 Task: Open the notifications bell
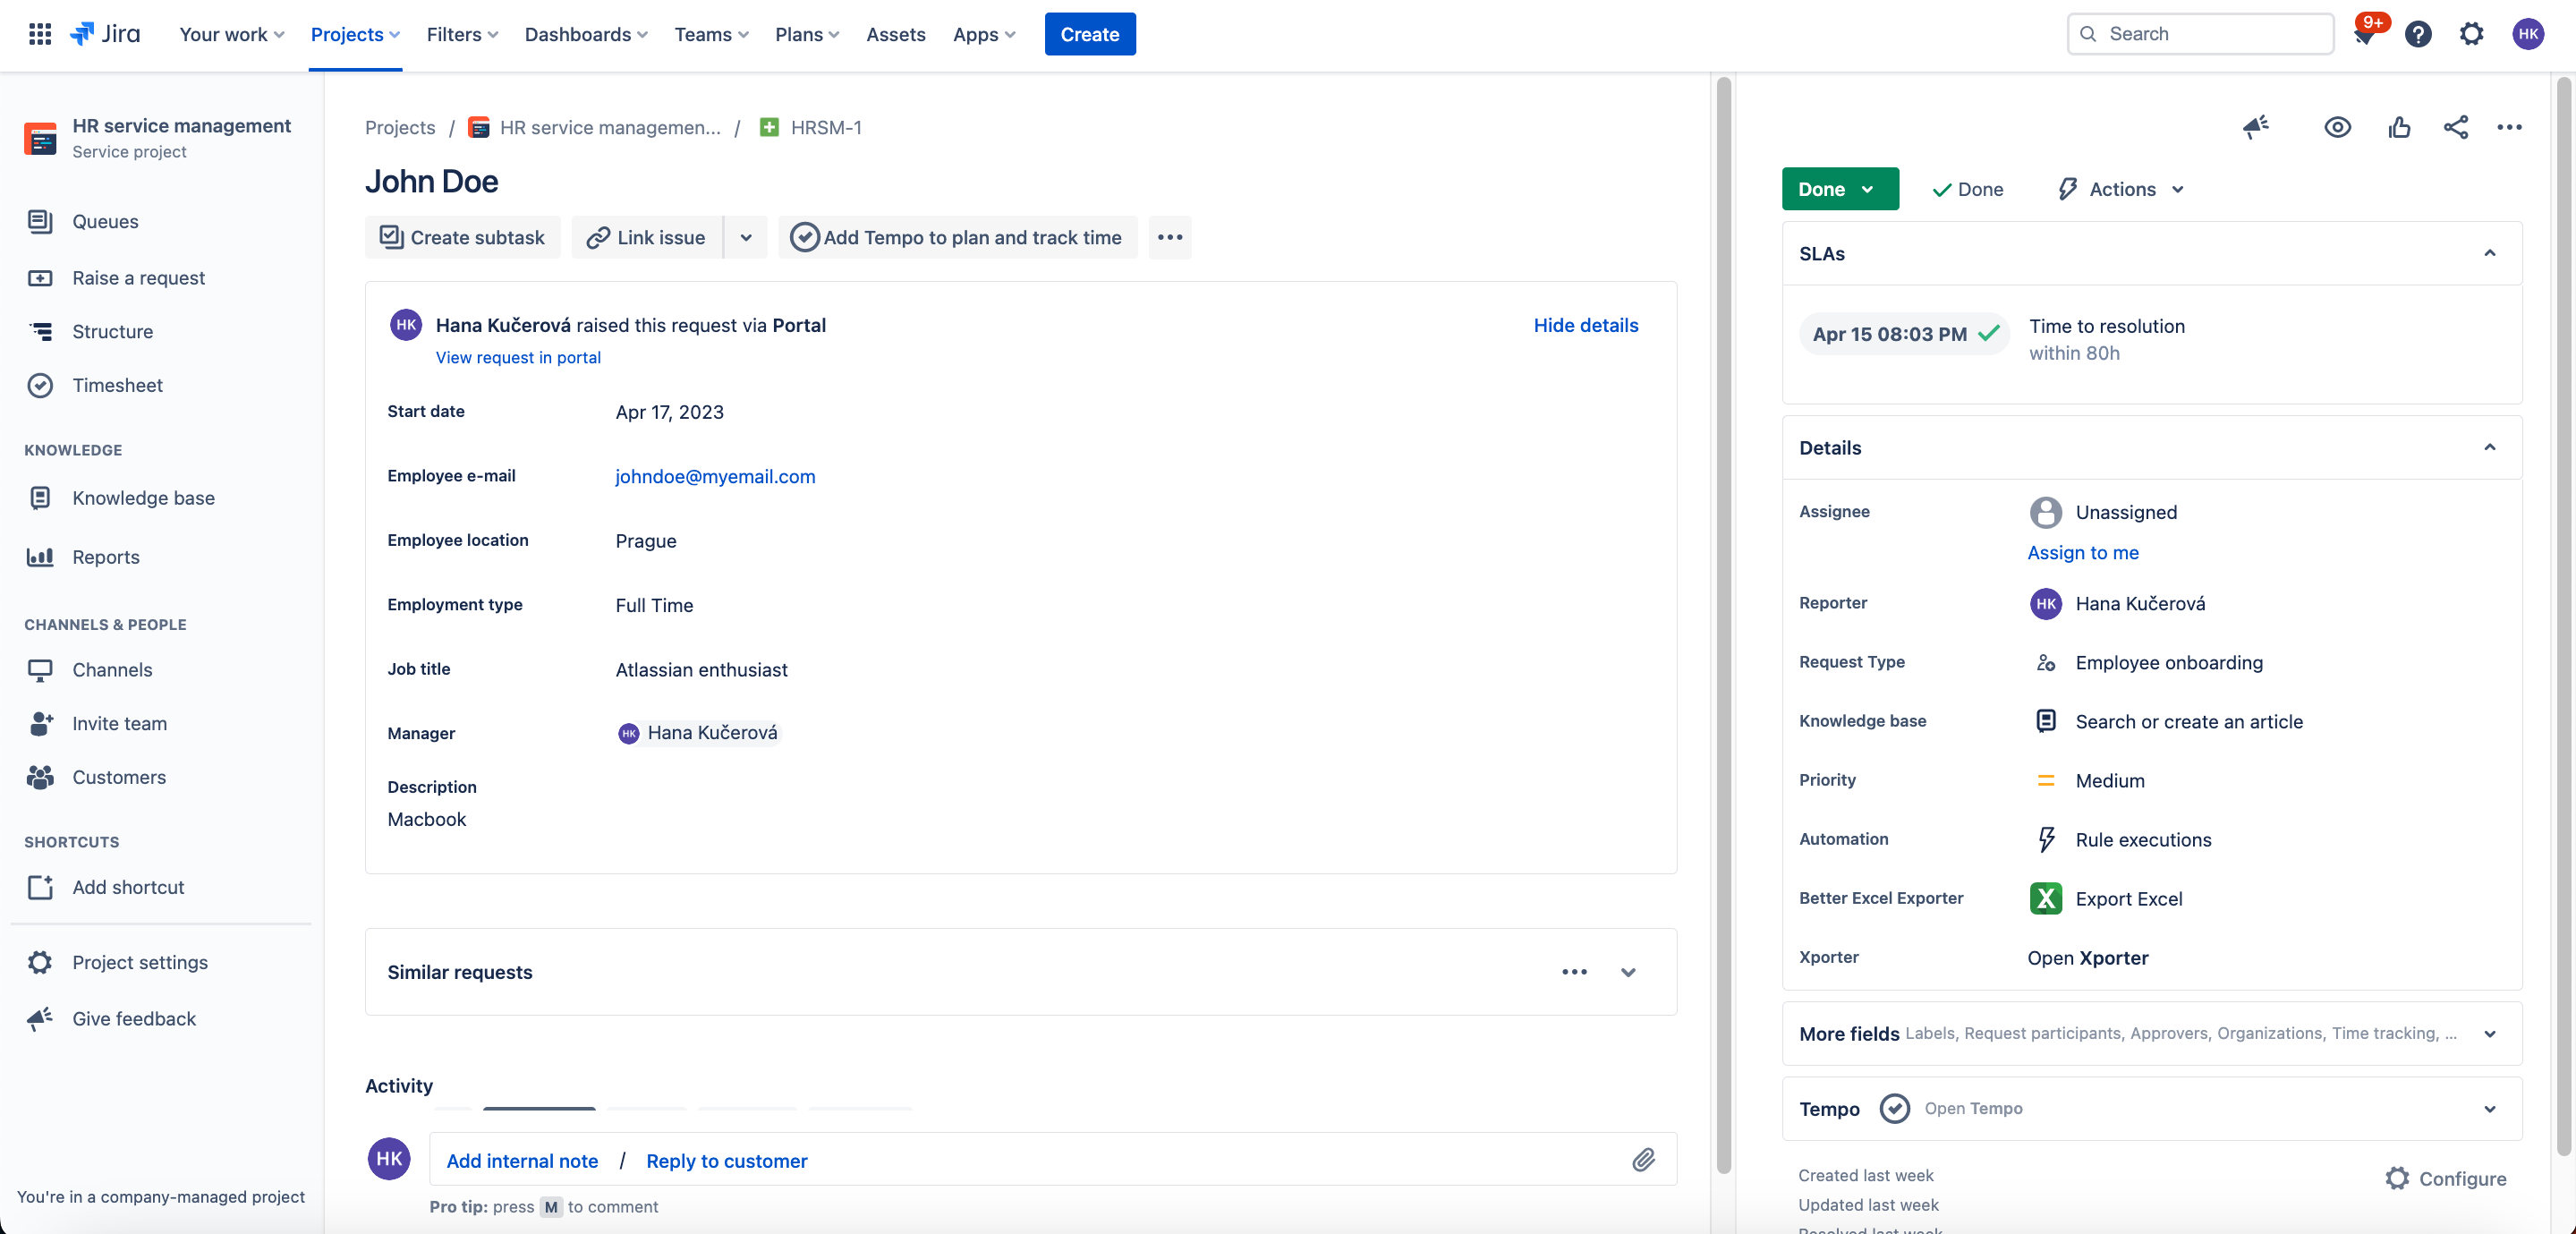(x=2366, y=33)
